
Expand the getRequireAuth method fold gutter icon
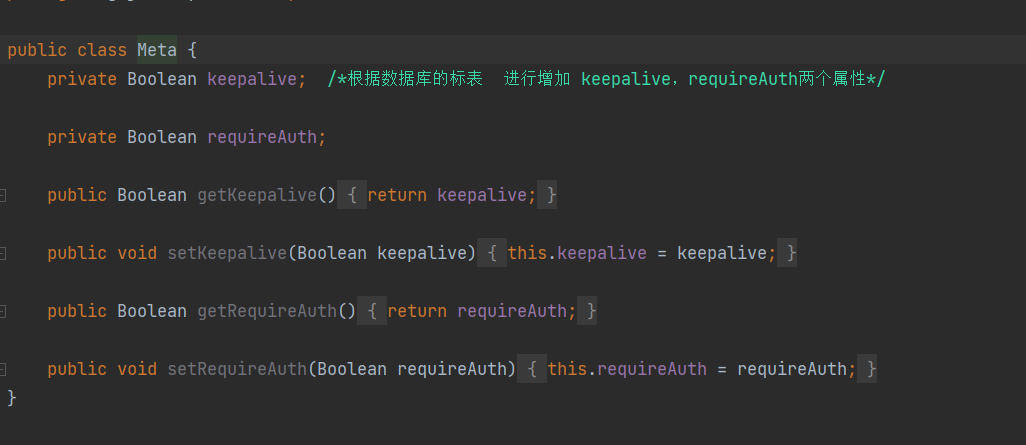coord(3,311)
